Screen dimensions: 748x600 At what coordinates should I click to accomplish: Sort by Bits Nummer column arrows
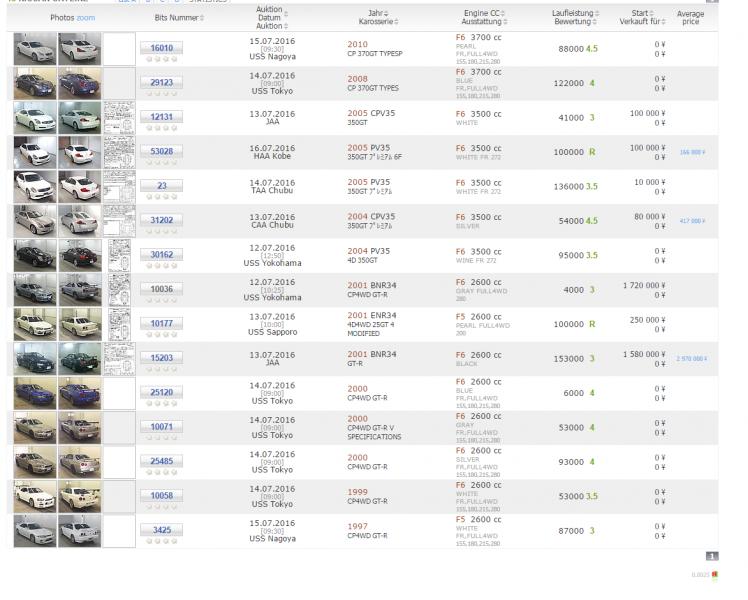pyautogui.click(x=202, y=18)
